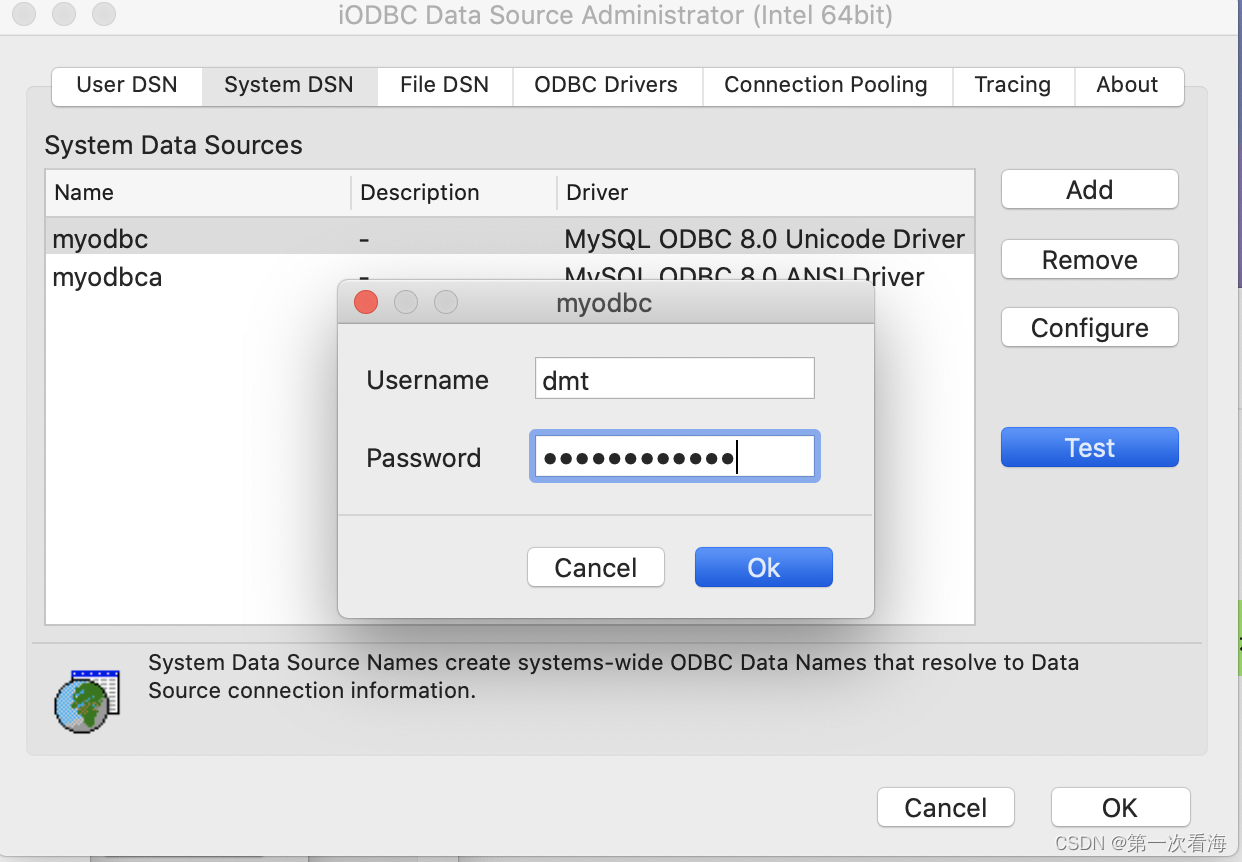Click the Add data source button
This screenshot has width=1242, height=862.
click(1090, 190)
